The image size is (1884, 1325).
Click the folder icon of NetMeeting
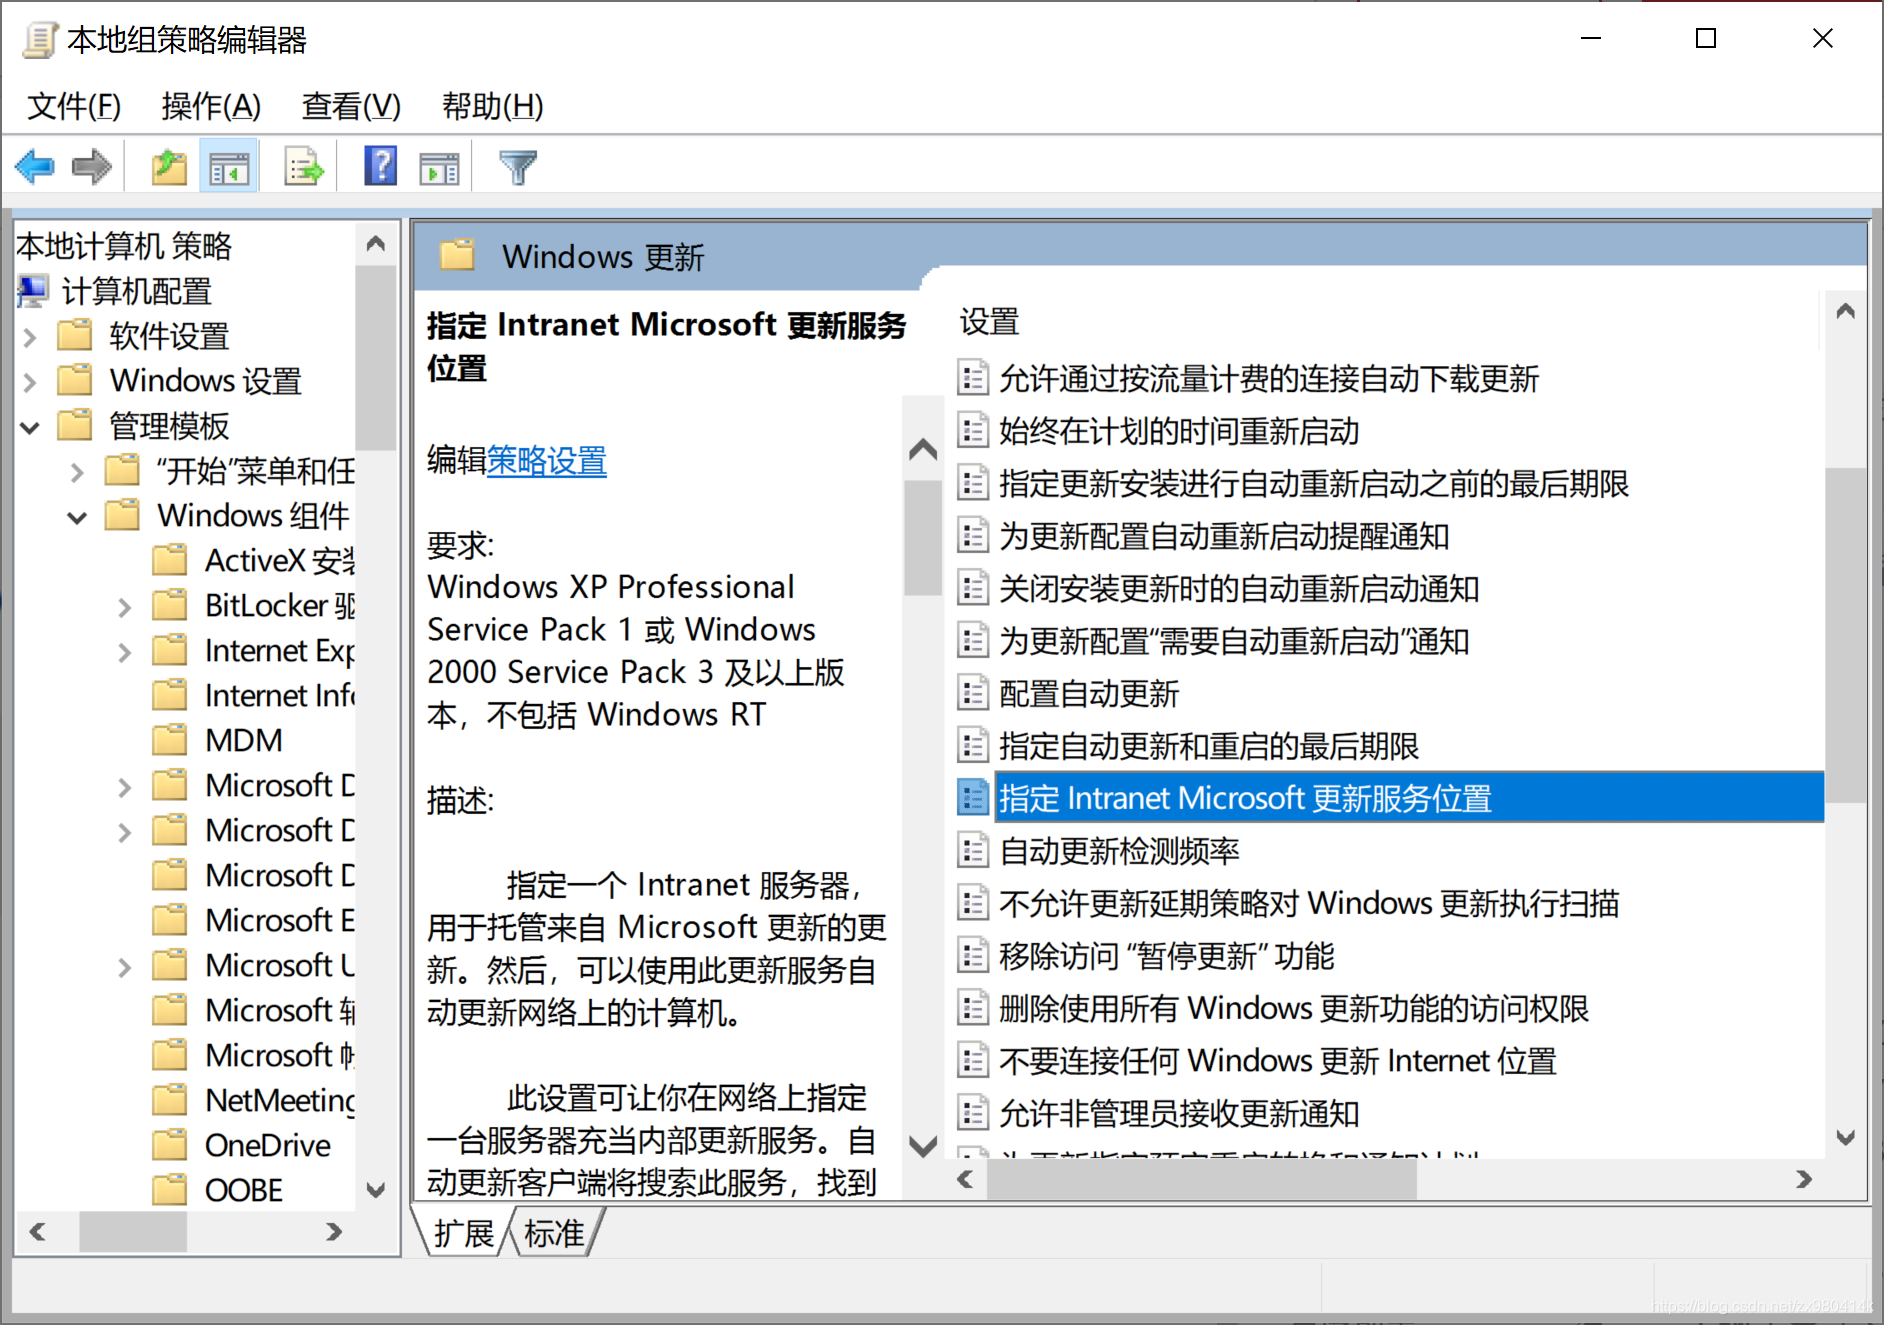pyautogui.click(x=170, y=1099)
